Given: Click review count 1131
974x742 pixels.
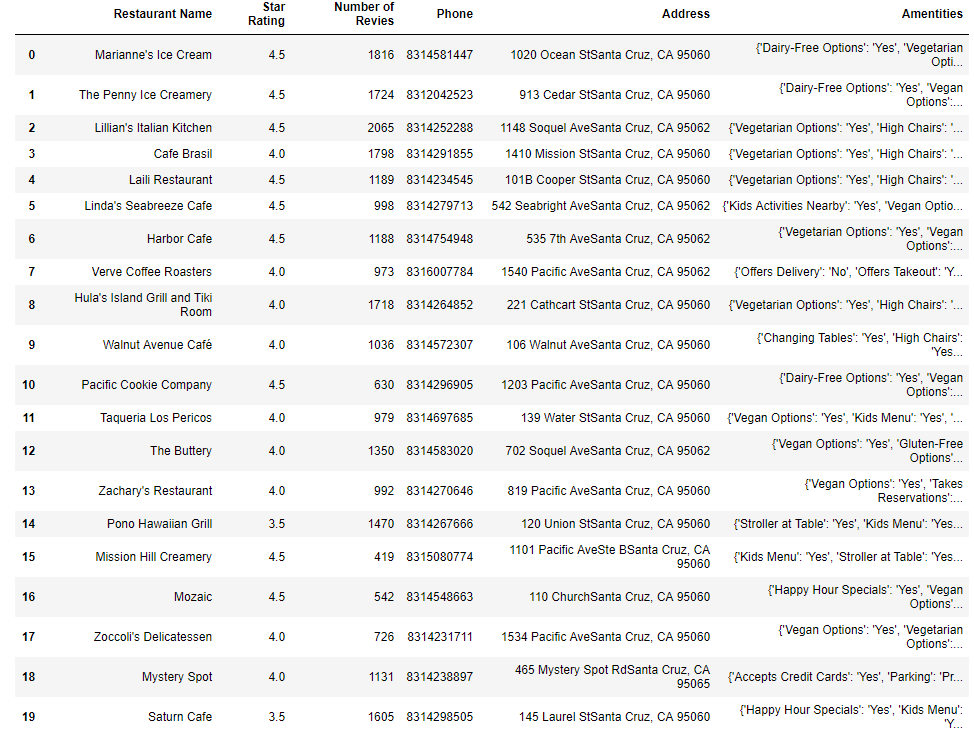Looking at the screenshot, I should pyautogui.click(x=381, y=677).
